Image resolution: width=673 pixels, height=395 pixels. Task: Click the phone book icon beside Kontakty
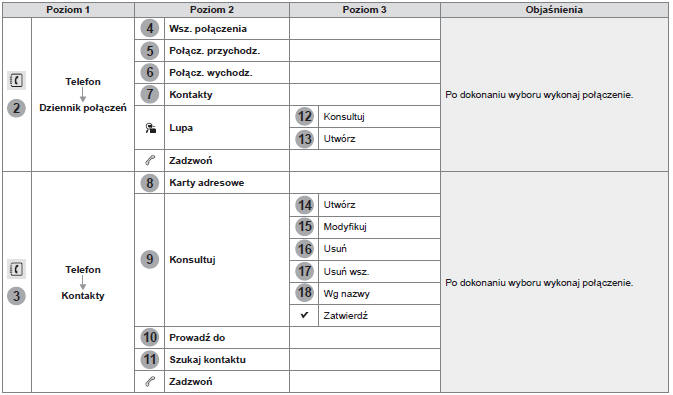pos(16,269)
